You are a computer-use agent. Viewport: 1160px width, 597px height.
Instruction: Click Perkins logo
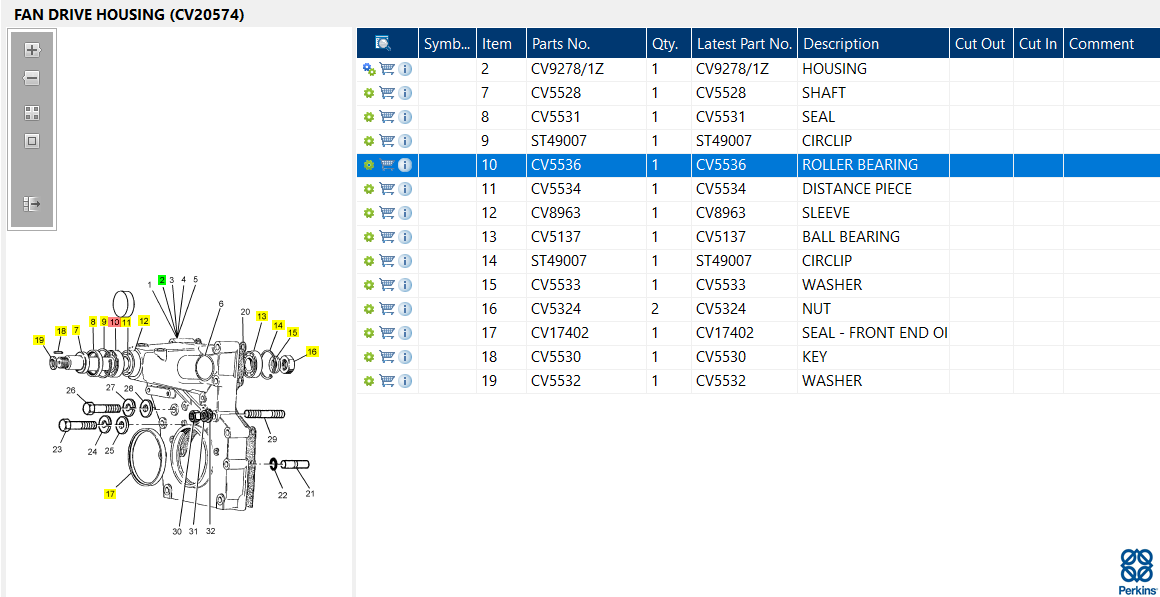click(x=1137, y=571)
